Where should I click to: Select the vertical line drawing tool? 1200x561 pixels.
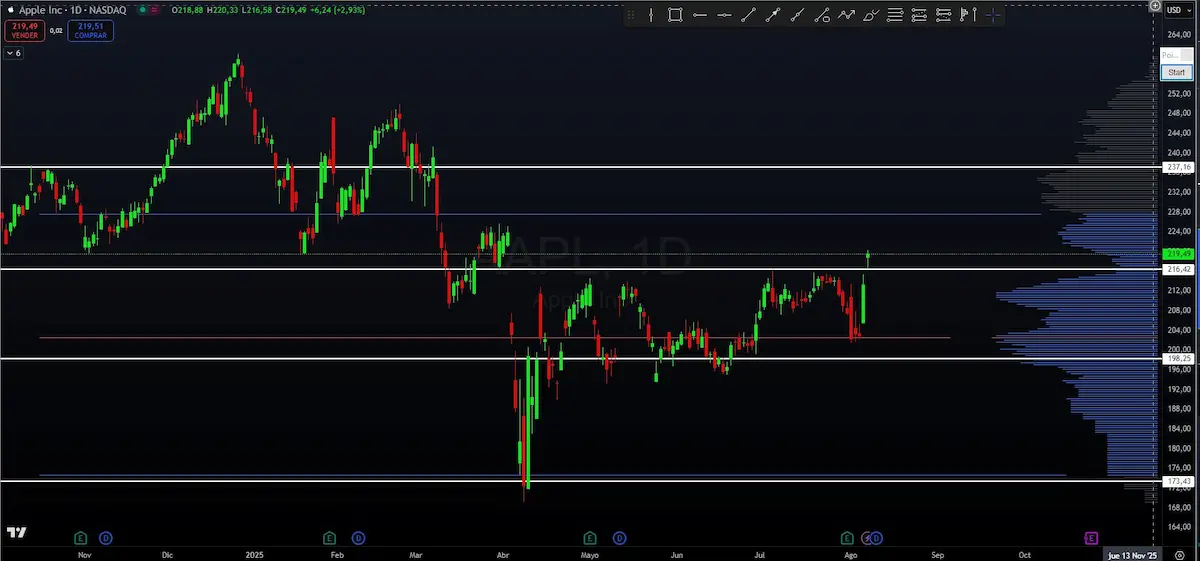point(651,14)
